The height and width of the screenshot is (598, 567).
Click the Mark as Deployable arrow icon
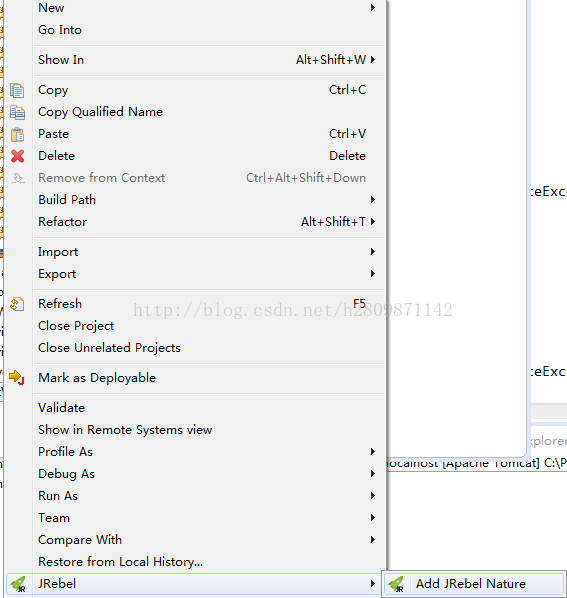17,378
